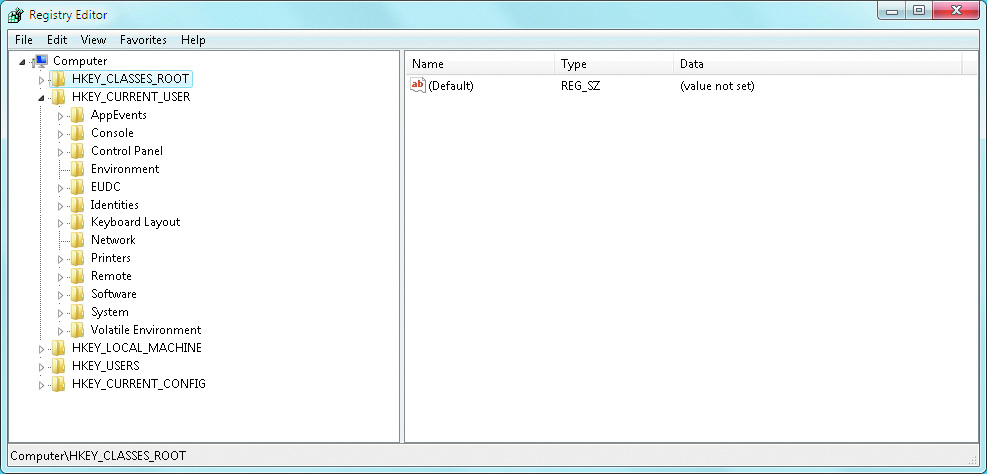
Task: Collapse the Computer root node
Action: [23, 62]
